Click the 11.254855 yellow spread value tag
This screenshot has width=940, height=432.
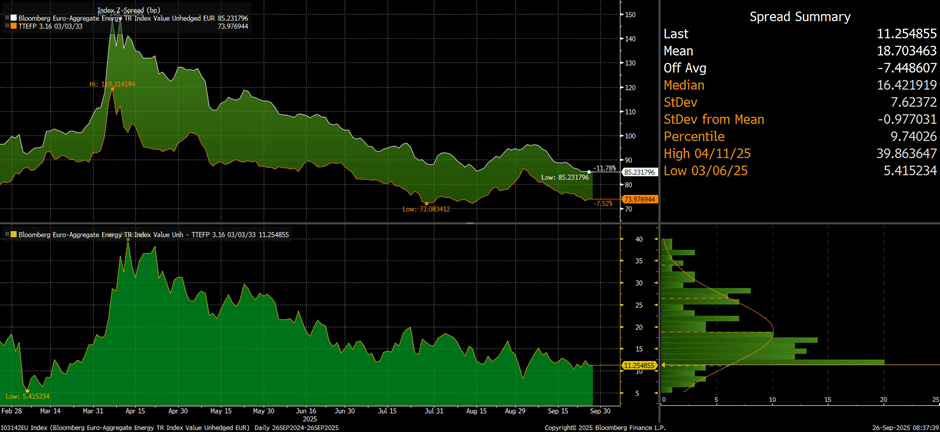coord(639,366)
